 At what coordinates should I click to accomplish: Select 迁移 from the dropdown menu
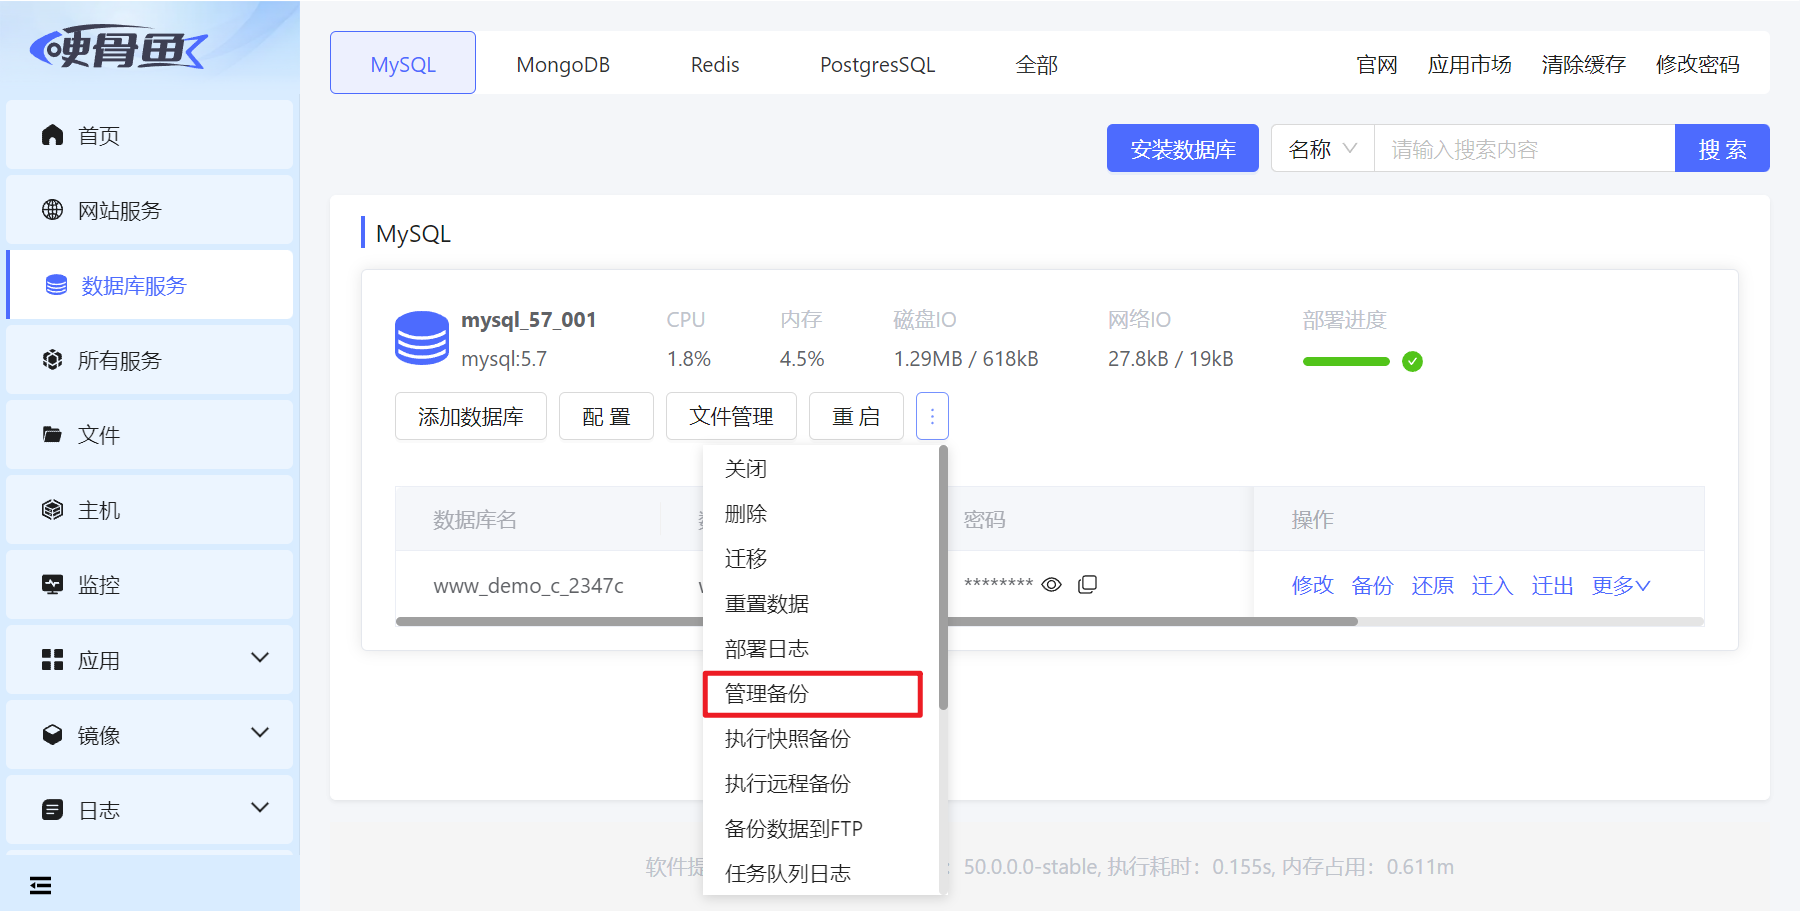[x=820, y=559]
